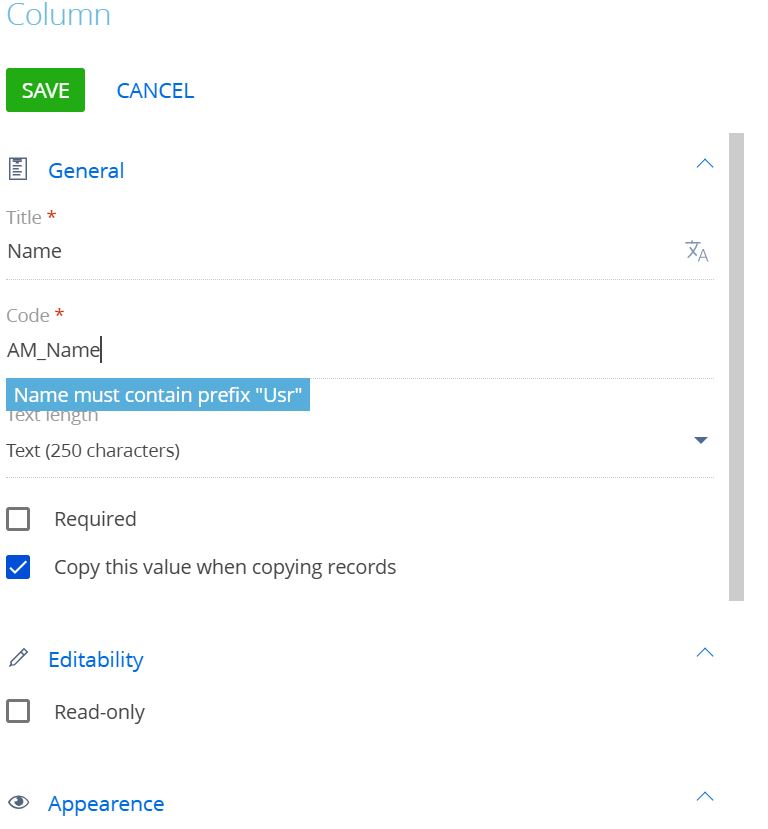The height and width of the screenshot is (829, 768).
Task: Click the translation icon in Title field
Action: point(696,251)
